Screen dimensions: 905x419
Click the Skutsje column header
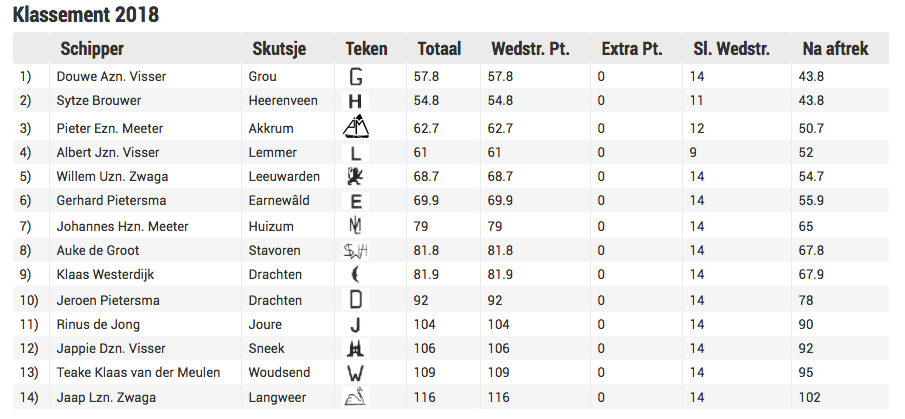pyautogui.click(x=279, y=48)
